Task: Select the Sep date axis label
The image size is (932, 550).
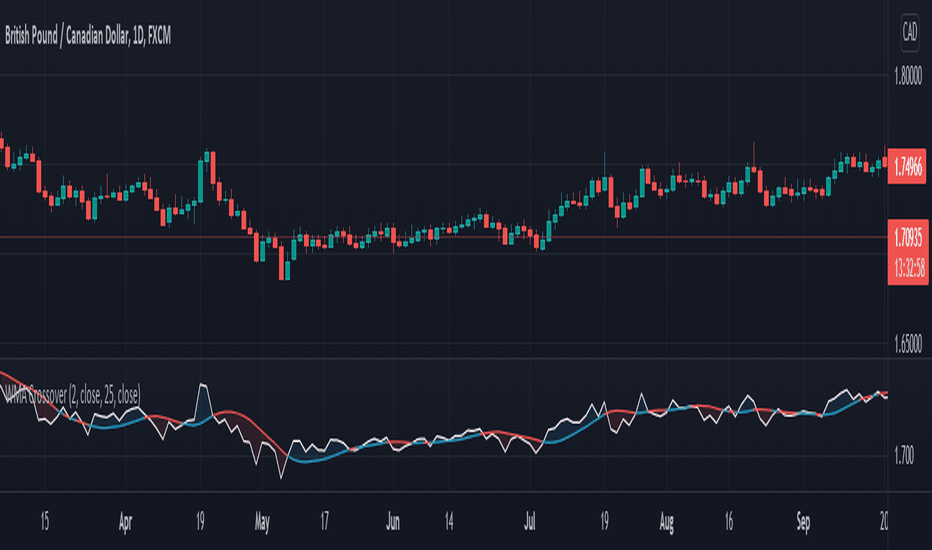Action: tap(803, 522)
